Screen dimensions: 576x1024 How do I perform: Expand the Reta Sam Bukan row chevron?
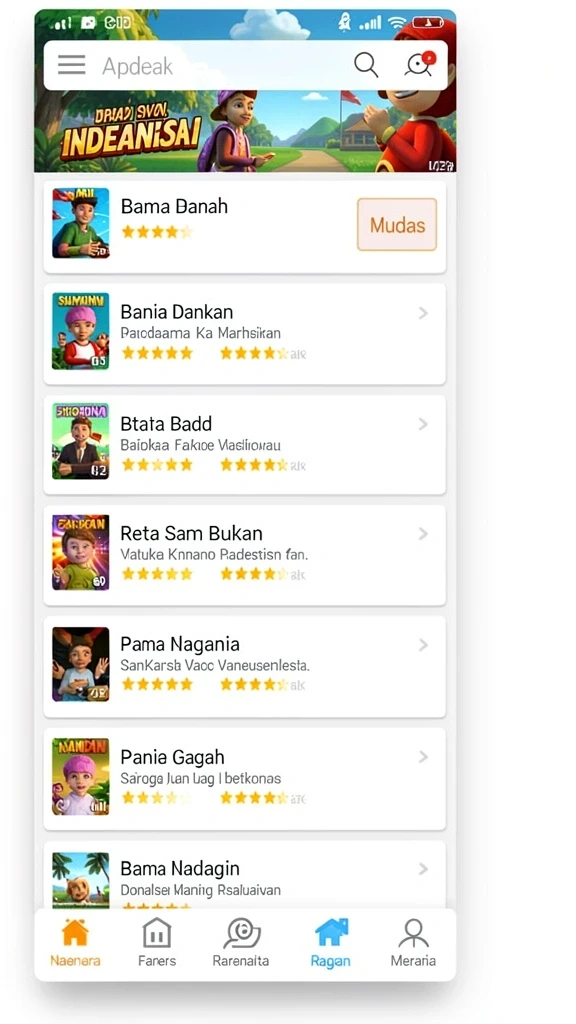tap(423, 534)
